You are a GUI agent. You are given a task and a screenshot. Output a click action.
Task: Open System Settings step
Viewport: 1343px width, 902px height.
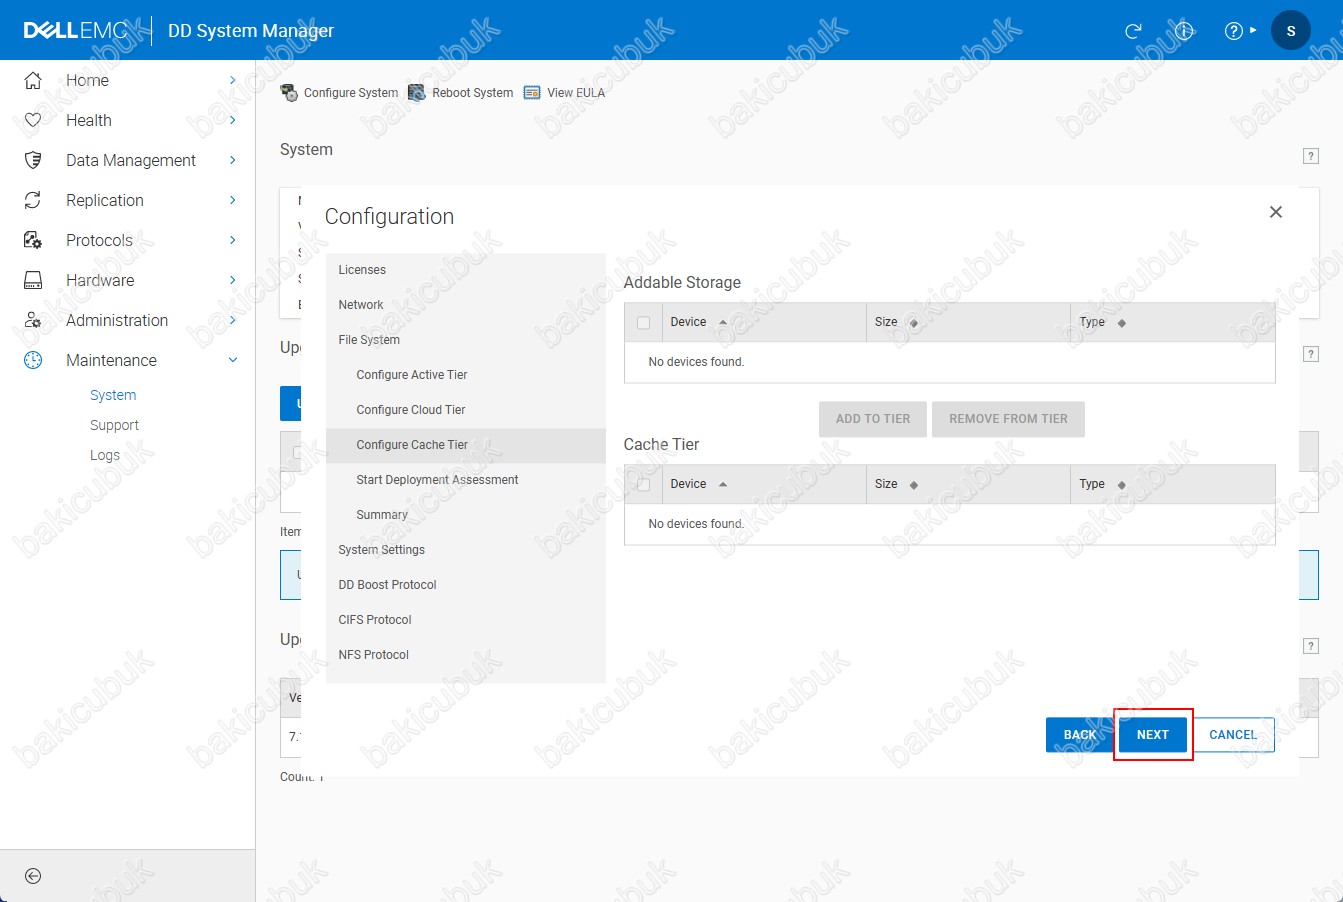click(x=466, y=550)
